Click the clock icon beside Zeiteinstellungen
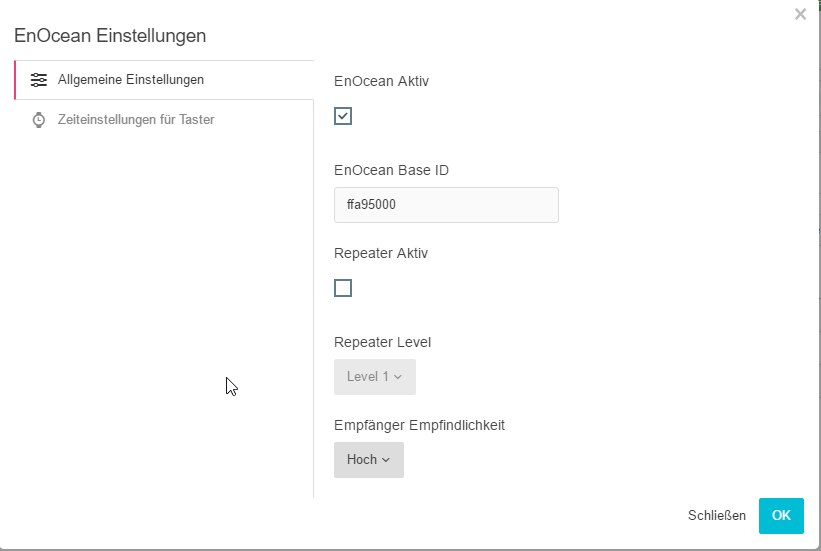 (x=39, y=120)
